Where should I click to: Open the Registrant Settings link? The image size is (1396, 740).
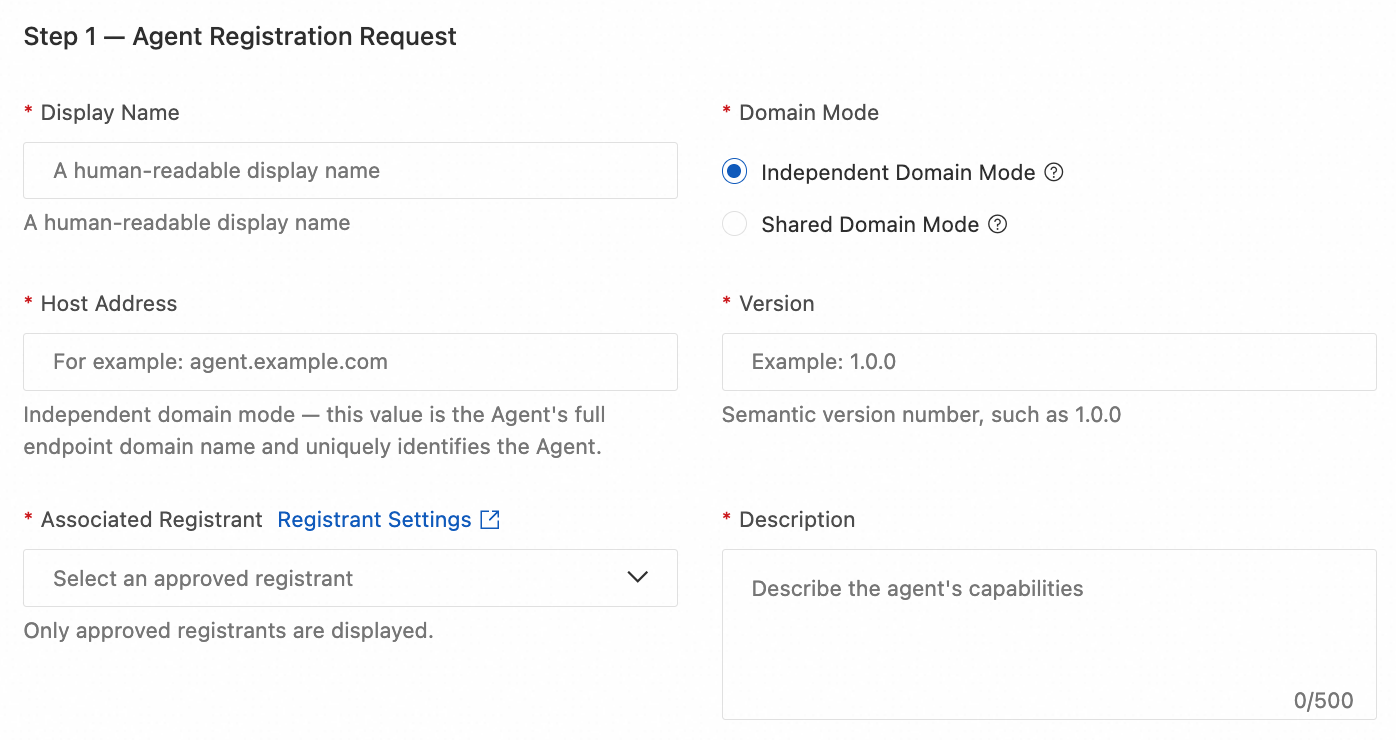point(374,520)
